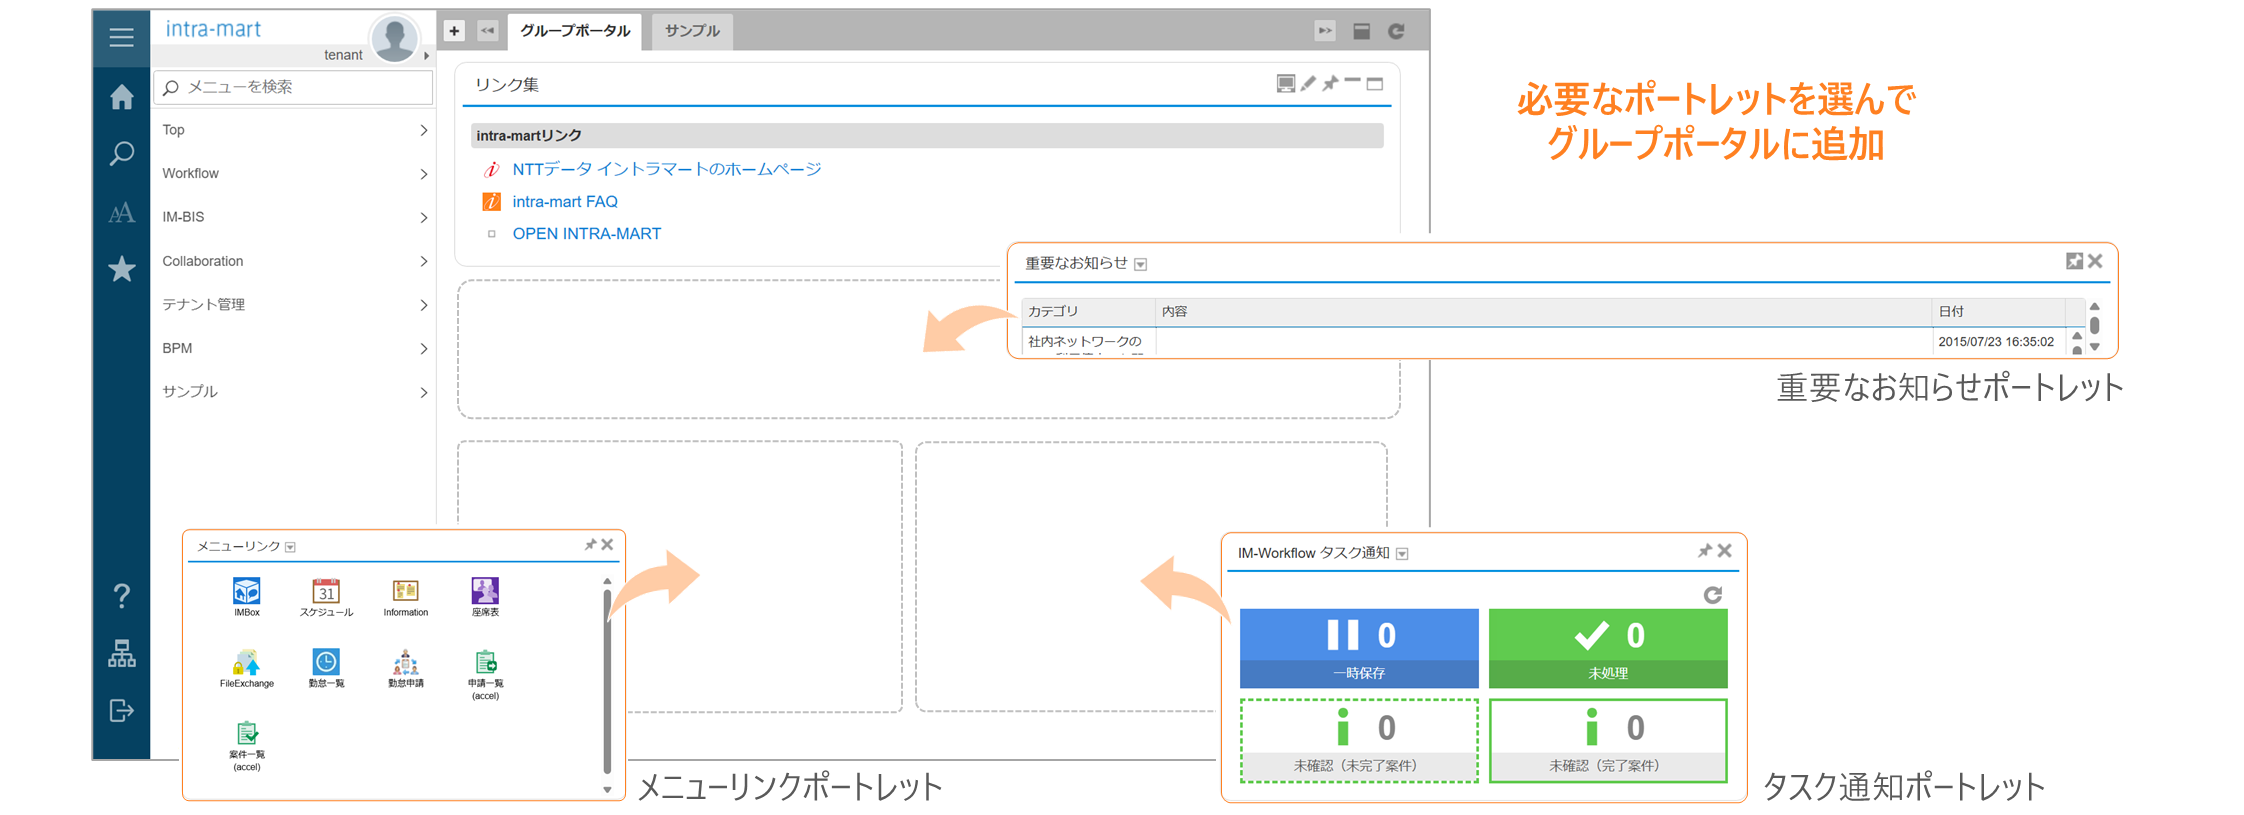This screenshot has width=2244, height=815.
Task: Open favorites star icon
Action: (x=121, y=269)
